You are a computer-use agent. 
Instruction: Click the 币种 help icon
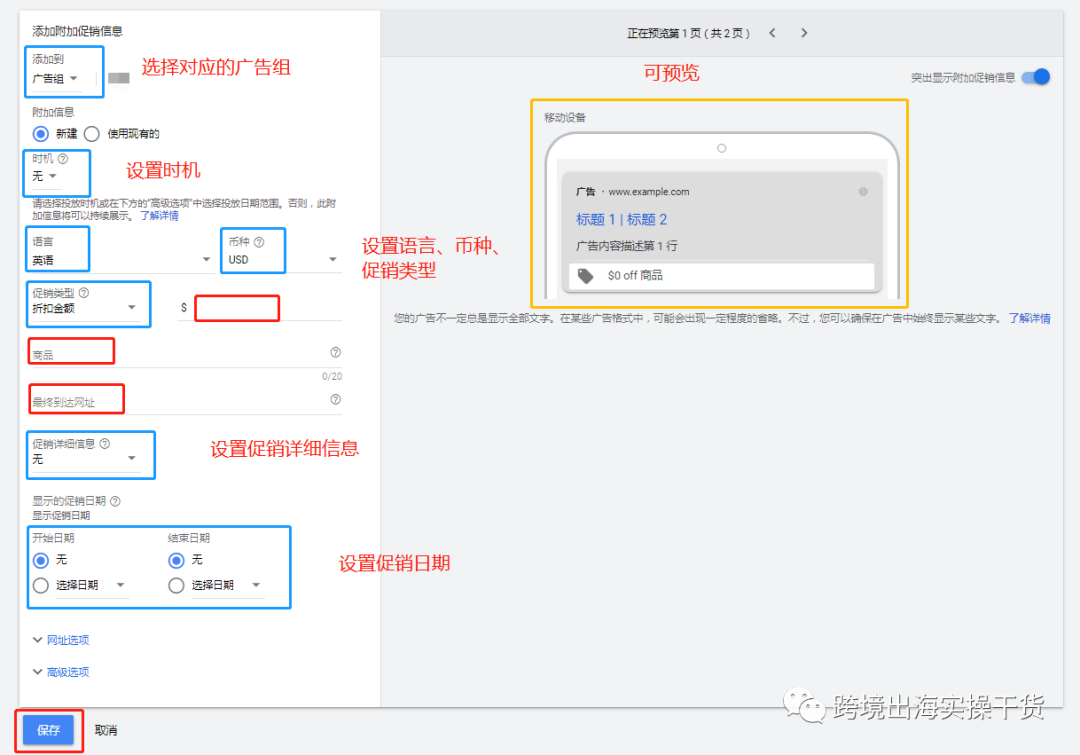[x=260, y=242]
